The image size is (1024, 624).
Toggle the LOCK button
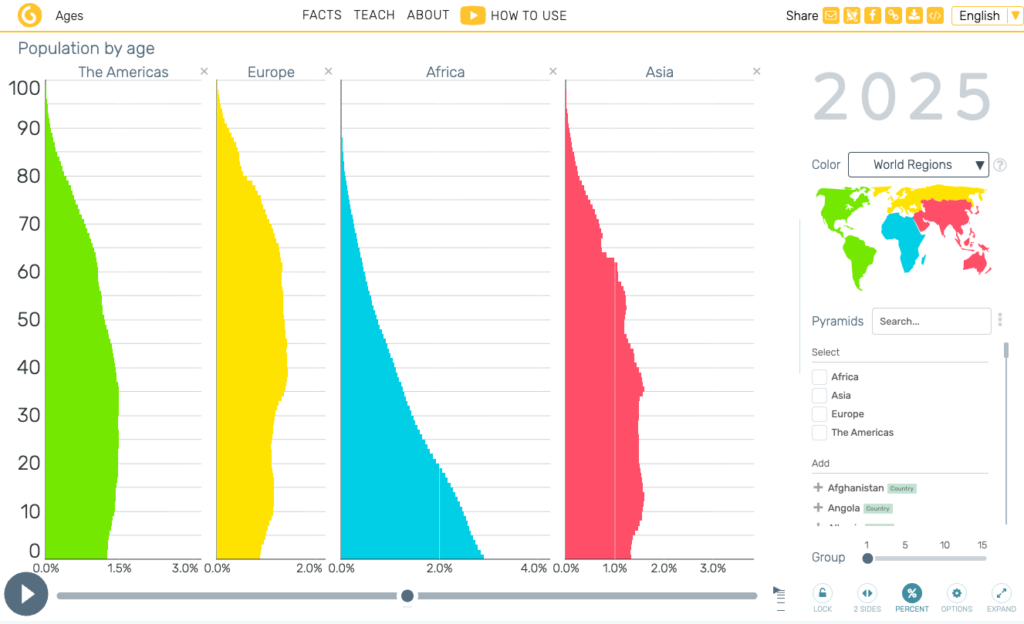tap(822, 597)
